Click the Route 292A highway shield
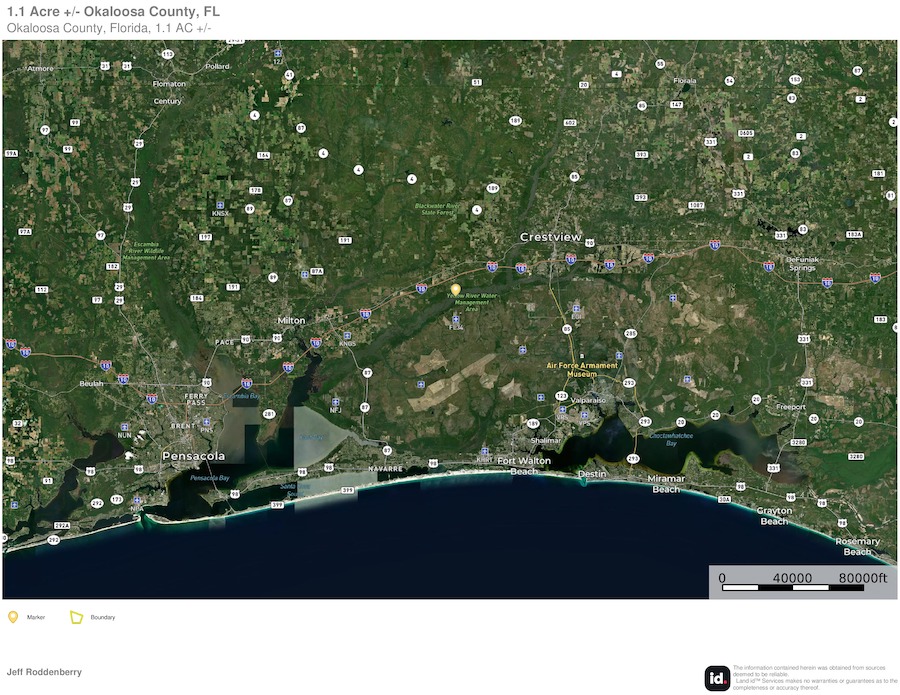900x695 pixels. 62,525
